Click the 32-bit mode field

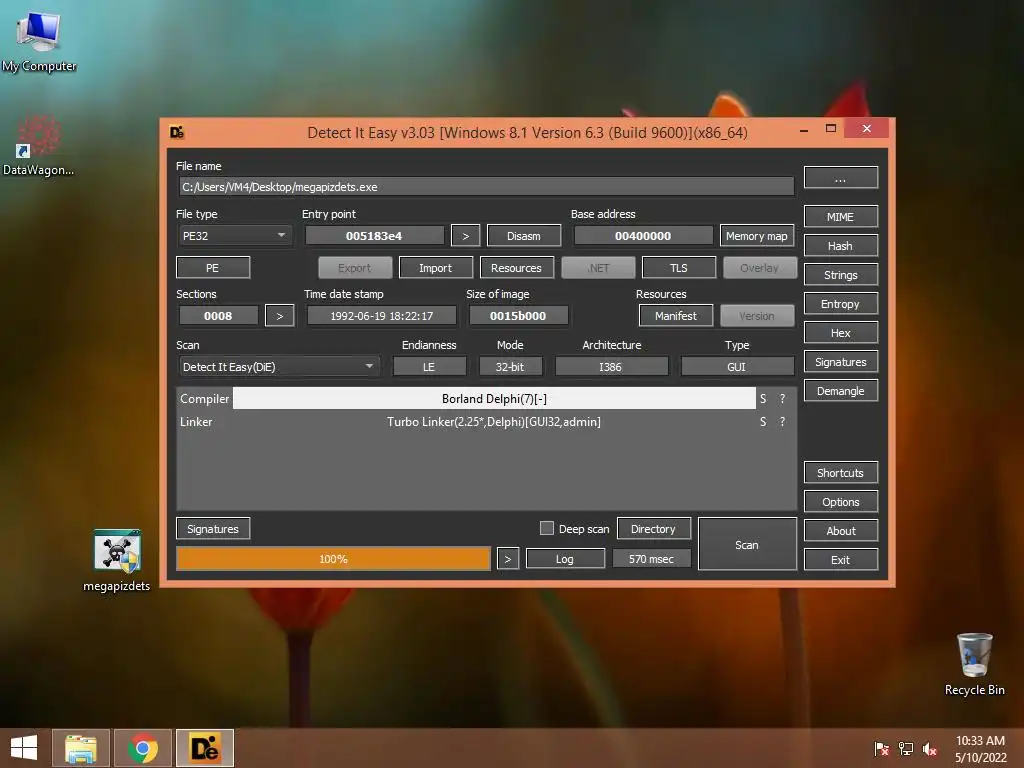coord(510,366)
